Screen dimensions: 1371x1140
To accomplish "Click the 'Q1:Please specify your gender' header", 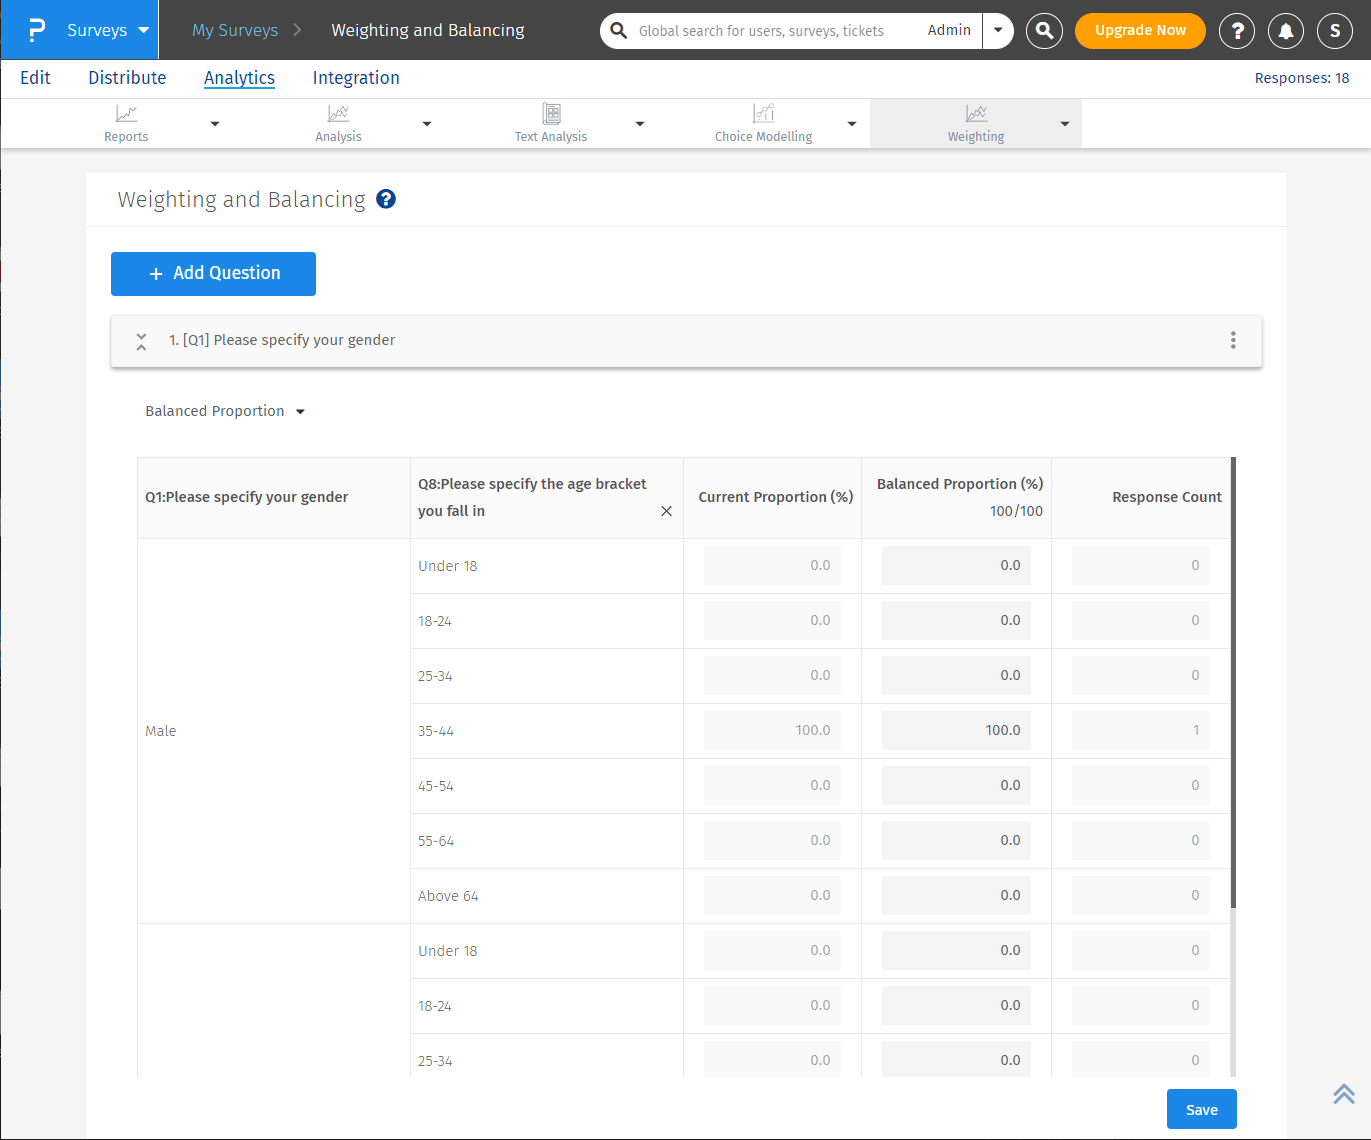I will point(247,497).
